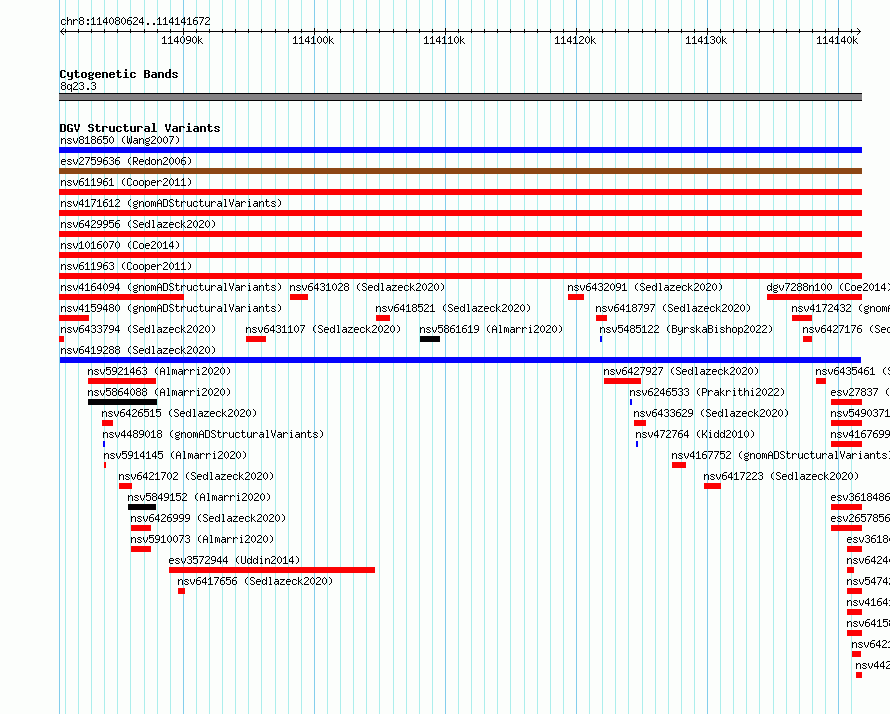Click nsv6418797 (Sedlazeck2020) label
This screenshot has height=714, width=890.
pos(673,308)
